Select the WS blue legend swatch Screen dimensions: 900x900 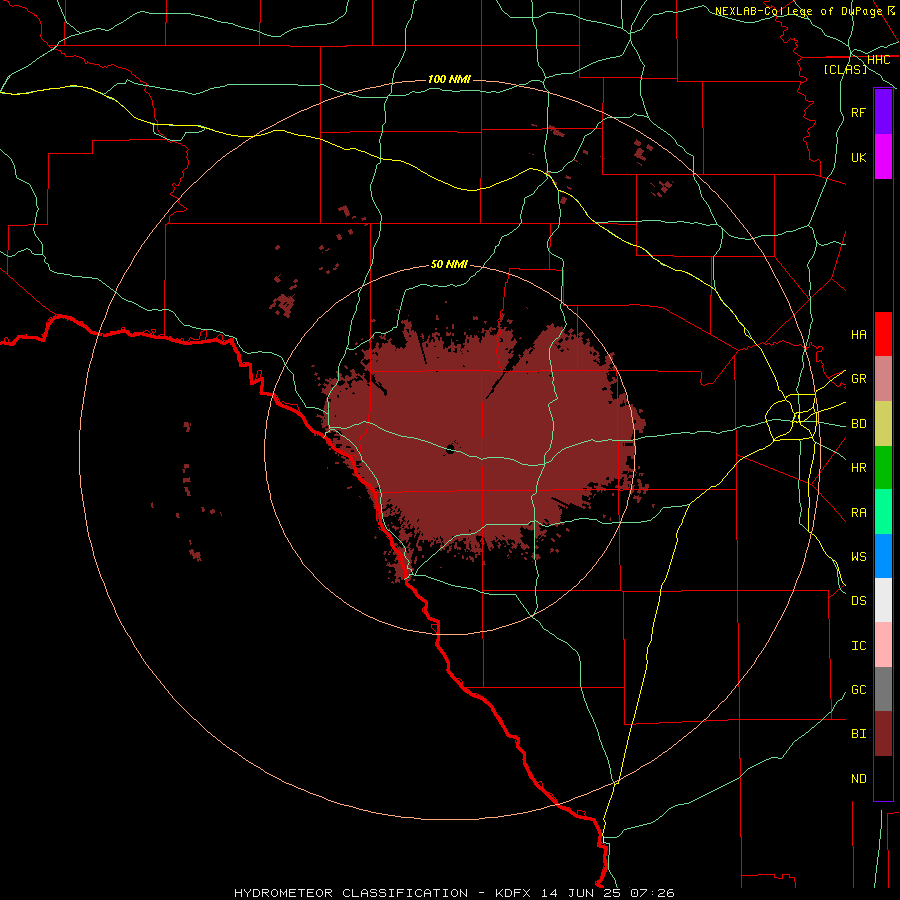click(x=883, y=556)
